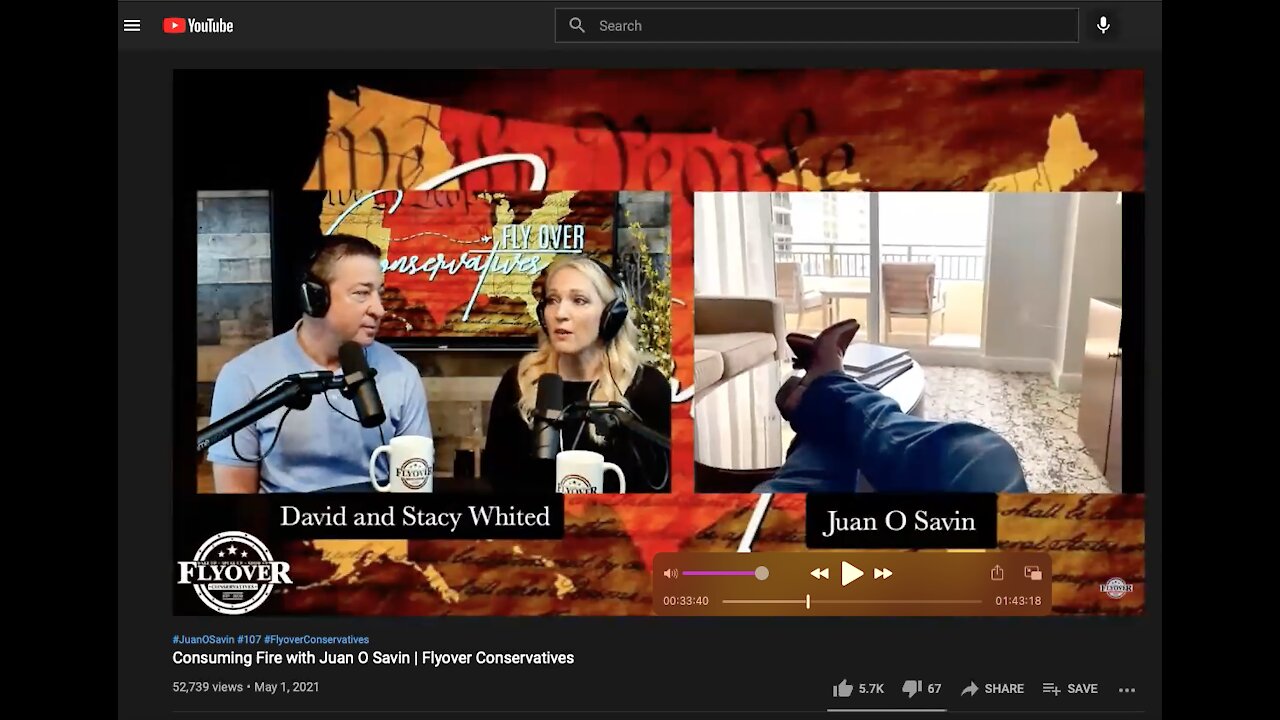
Task: Open the #107 hashtag link
Action: (249, 640)
